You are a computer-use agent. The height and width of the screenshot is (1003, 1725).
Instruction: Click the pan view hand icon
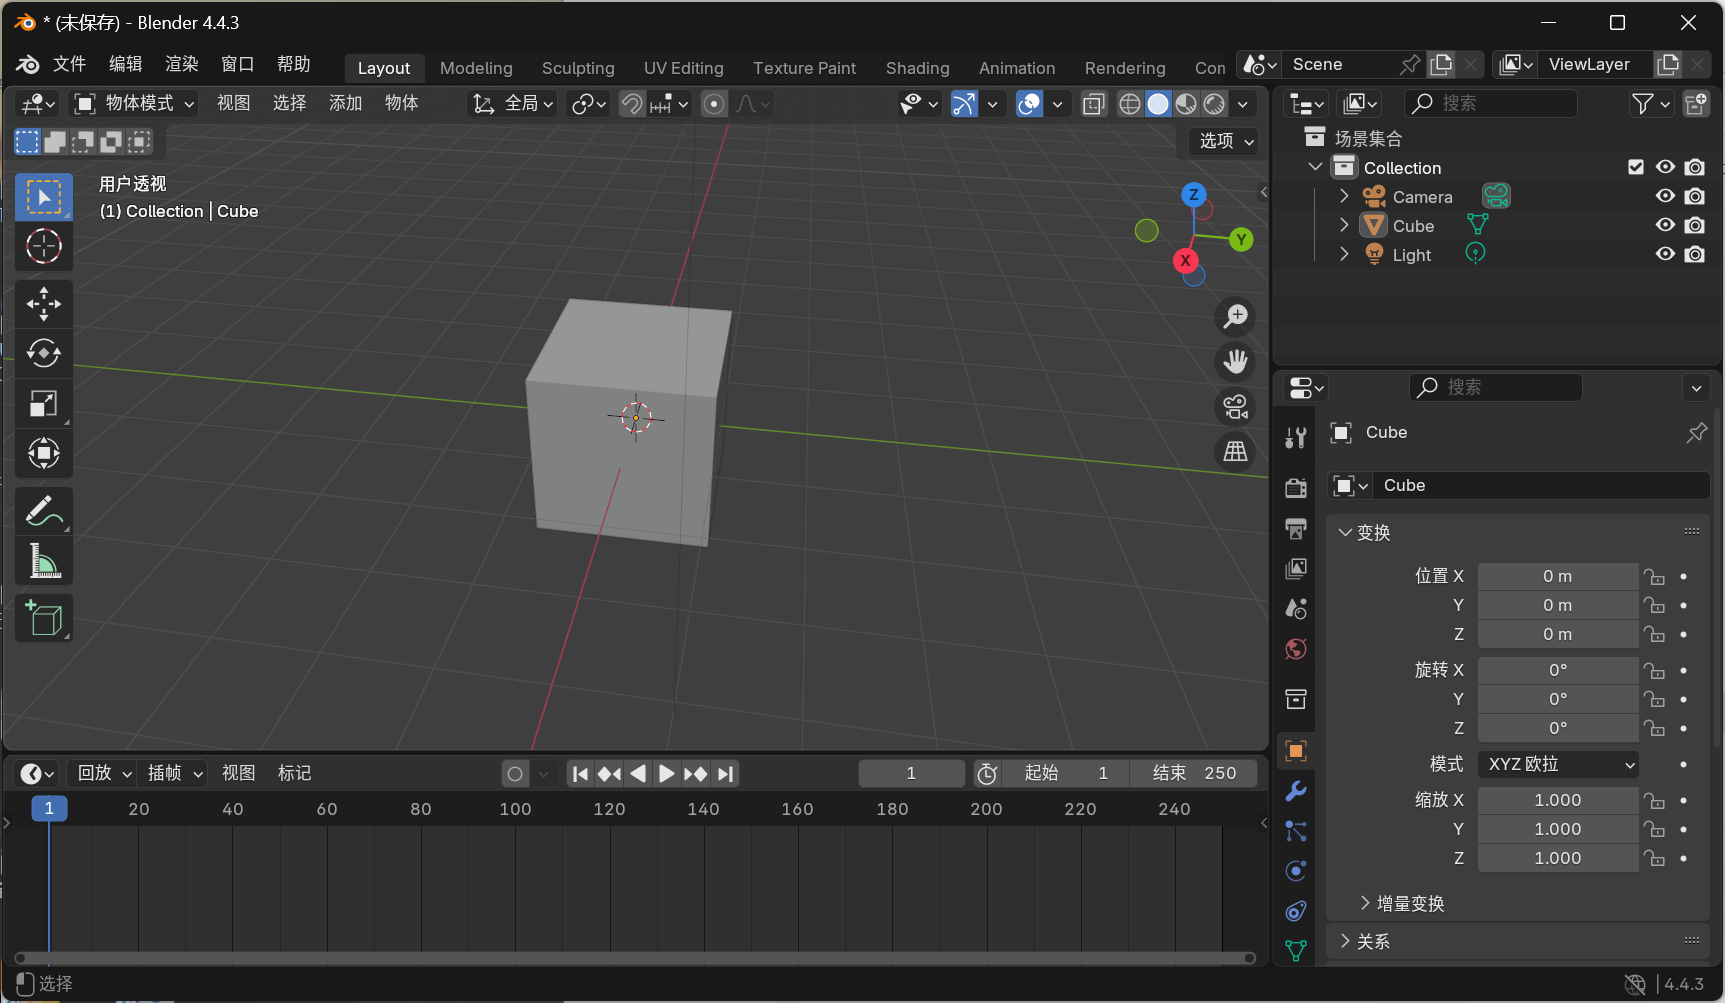pyautogui.click(x=1236, y=361)
